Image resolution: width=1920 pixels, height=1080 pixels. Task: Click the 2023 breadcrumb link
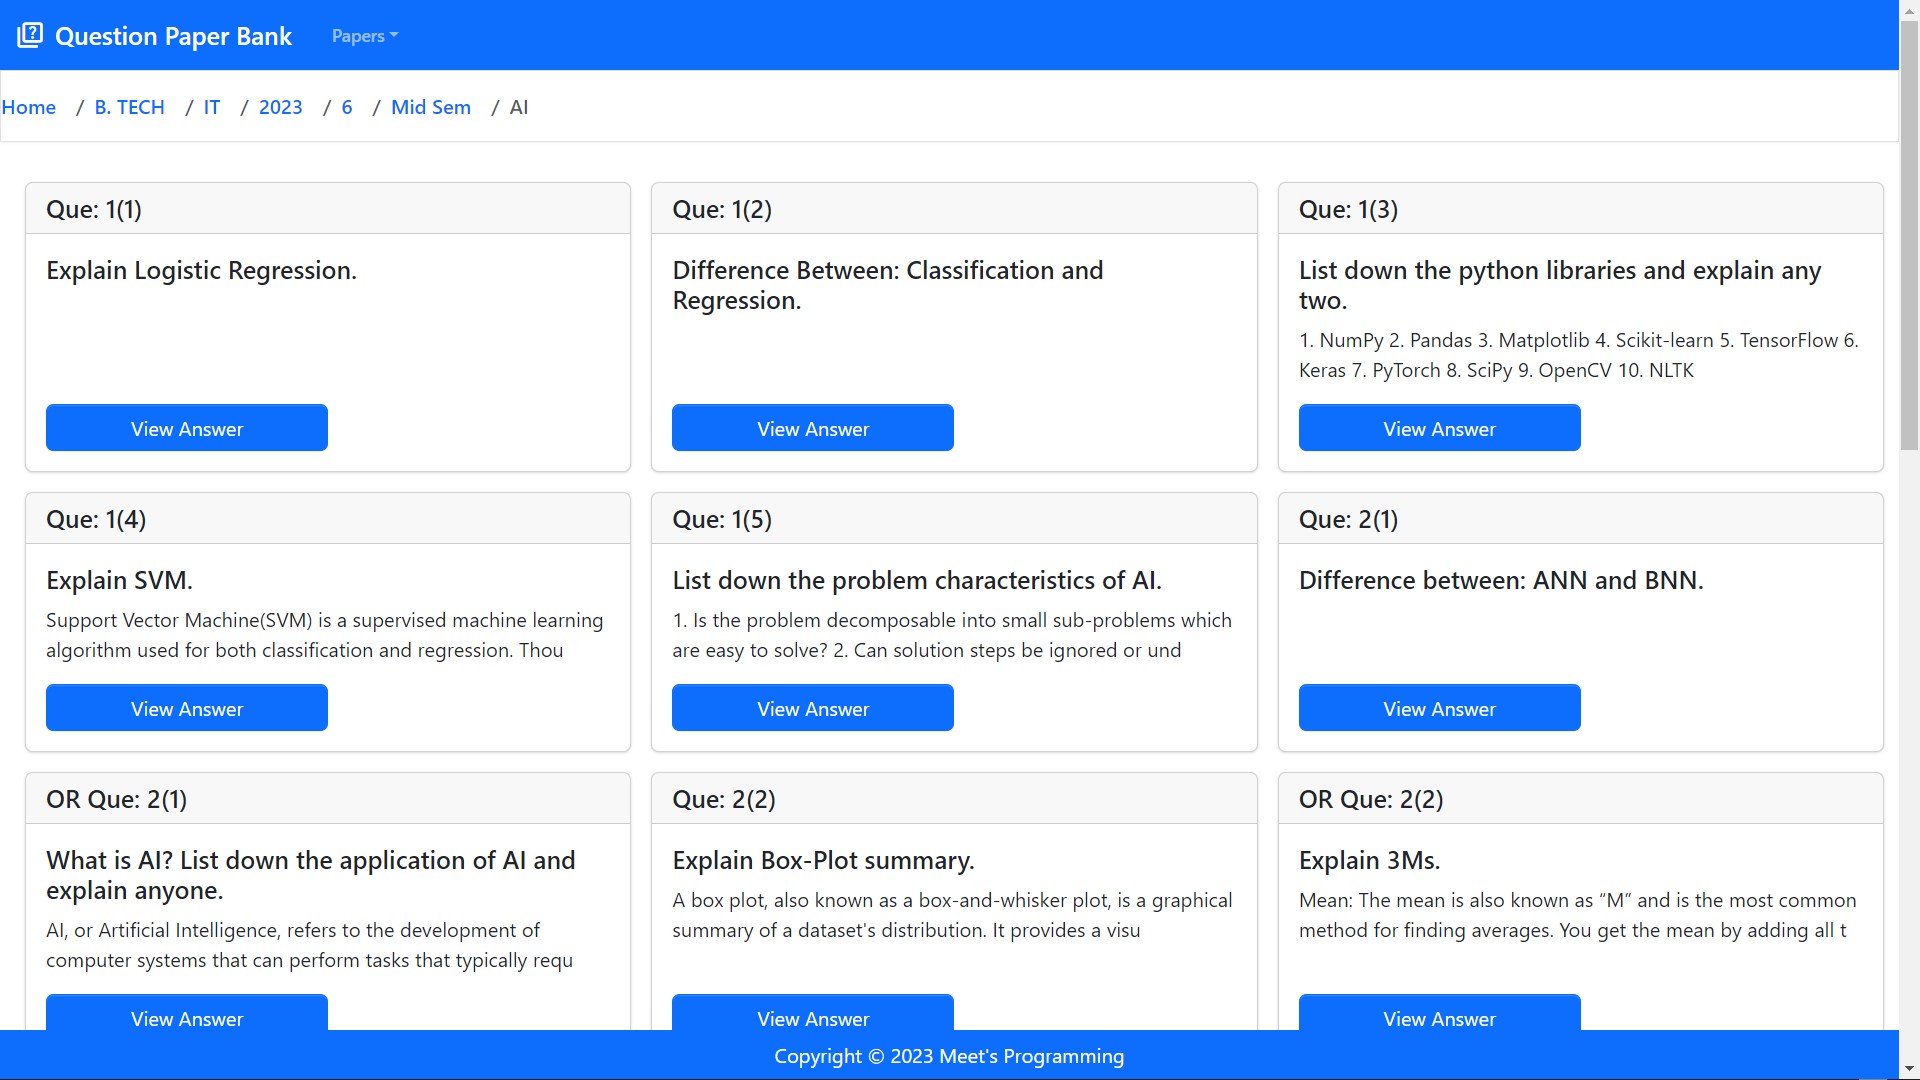click(x=280, y=107)
